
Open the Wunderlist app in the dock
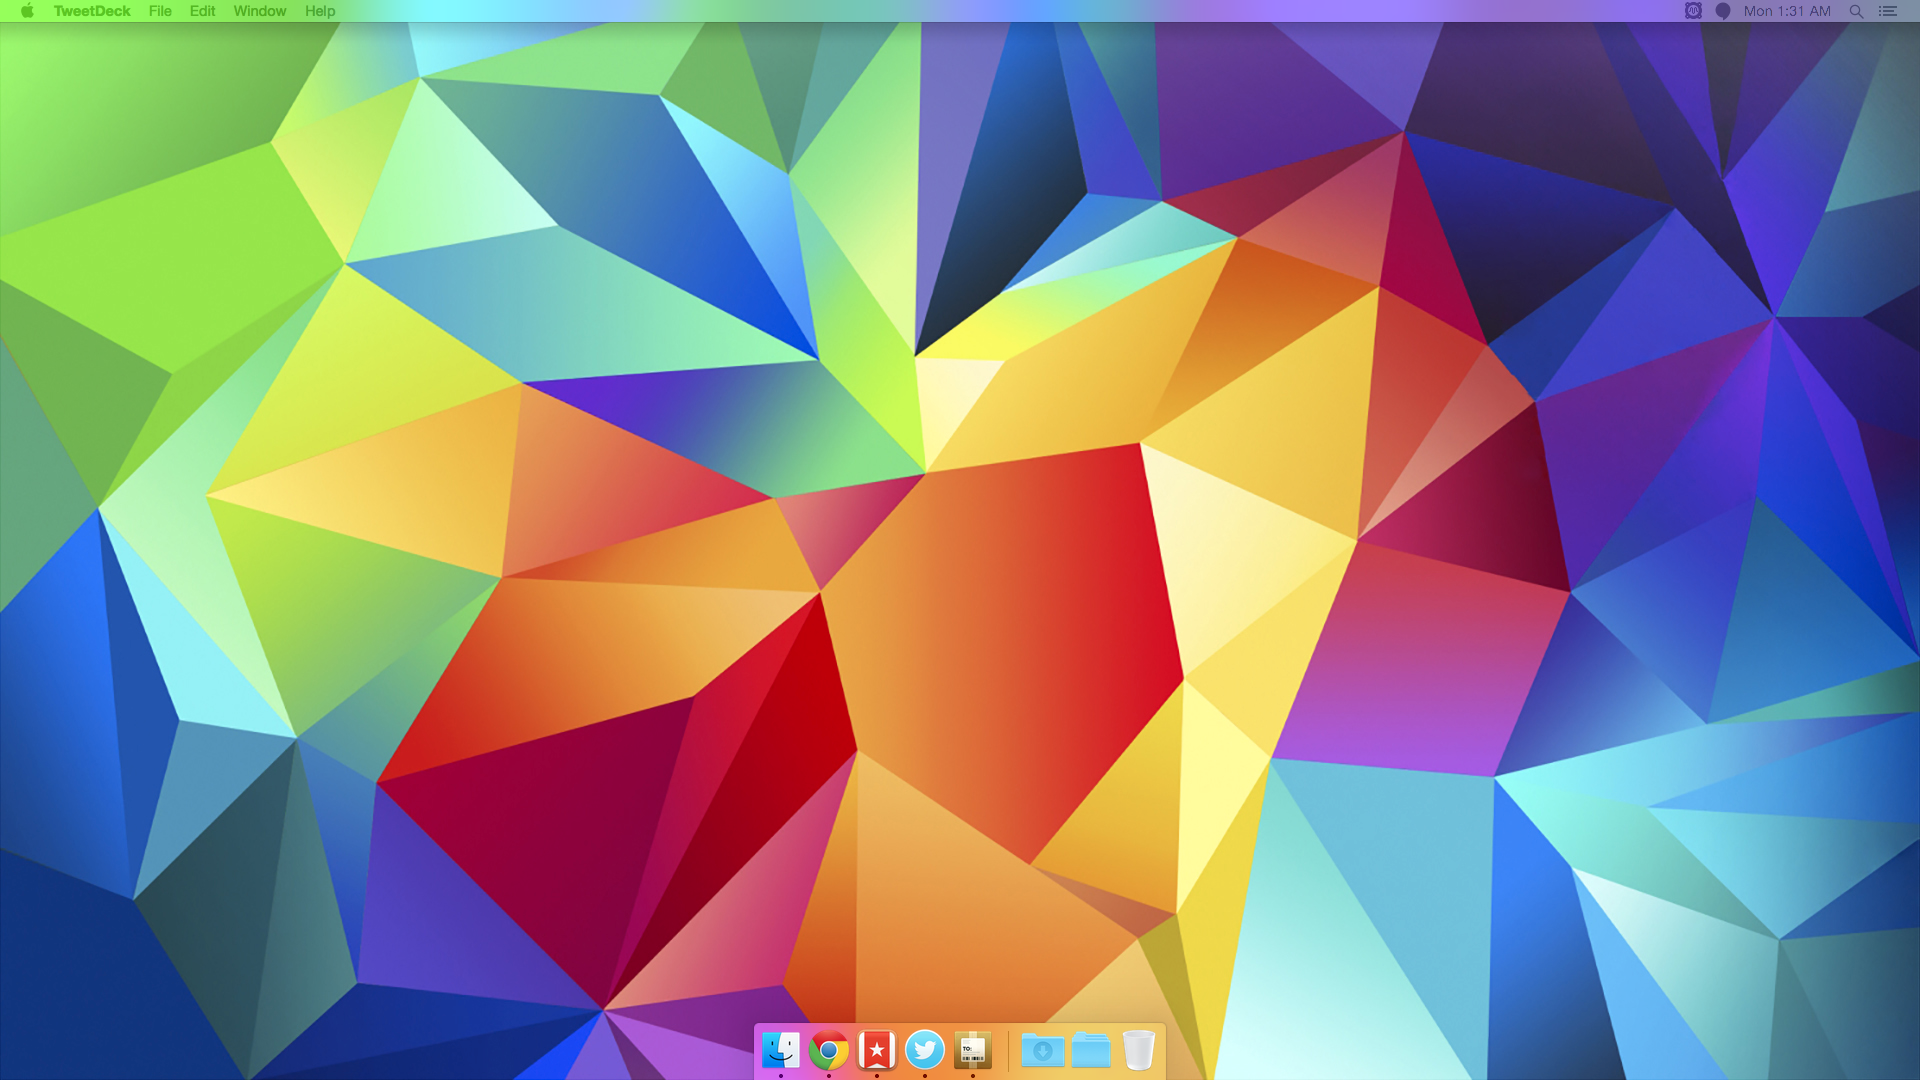point(876,1050)
